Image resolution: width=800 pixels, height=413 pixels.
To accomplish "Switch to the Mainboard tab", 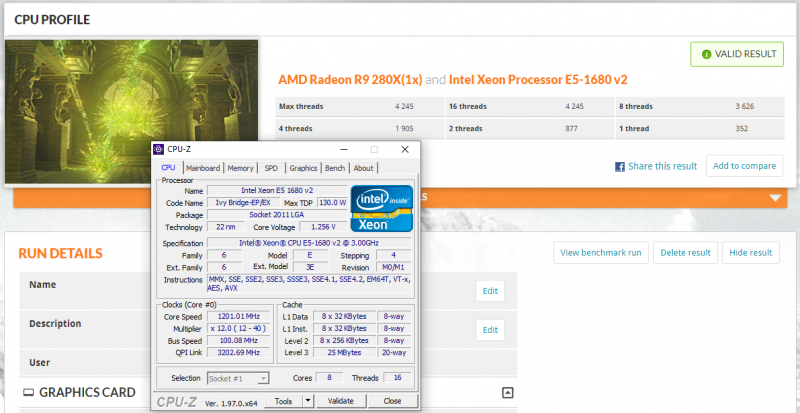I will tap(203, 168).
